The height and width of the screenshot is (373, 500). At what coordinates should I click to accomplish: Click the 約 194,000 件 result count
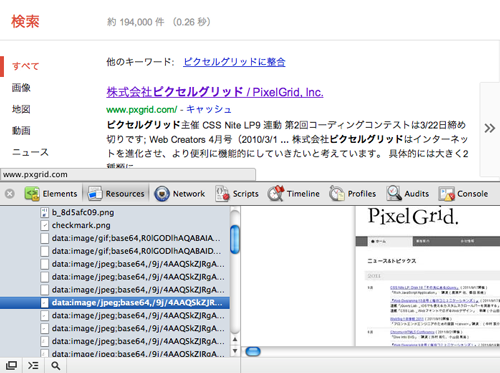point(136,22)
